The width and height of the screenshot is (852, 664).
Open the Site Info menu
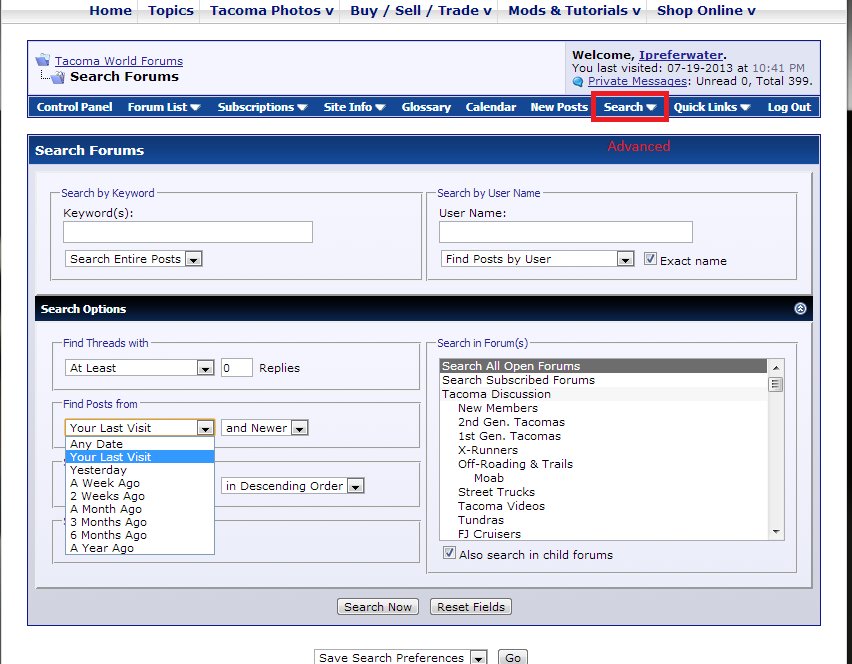coord(354,107)
